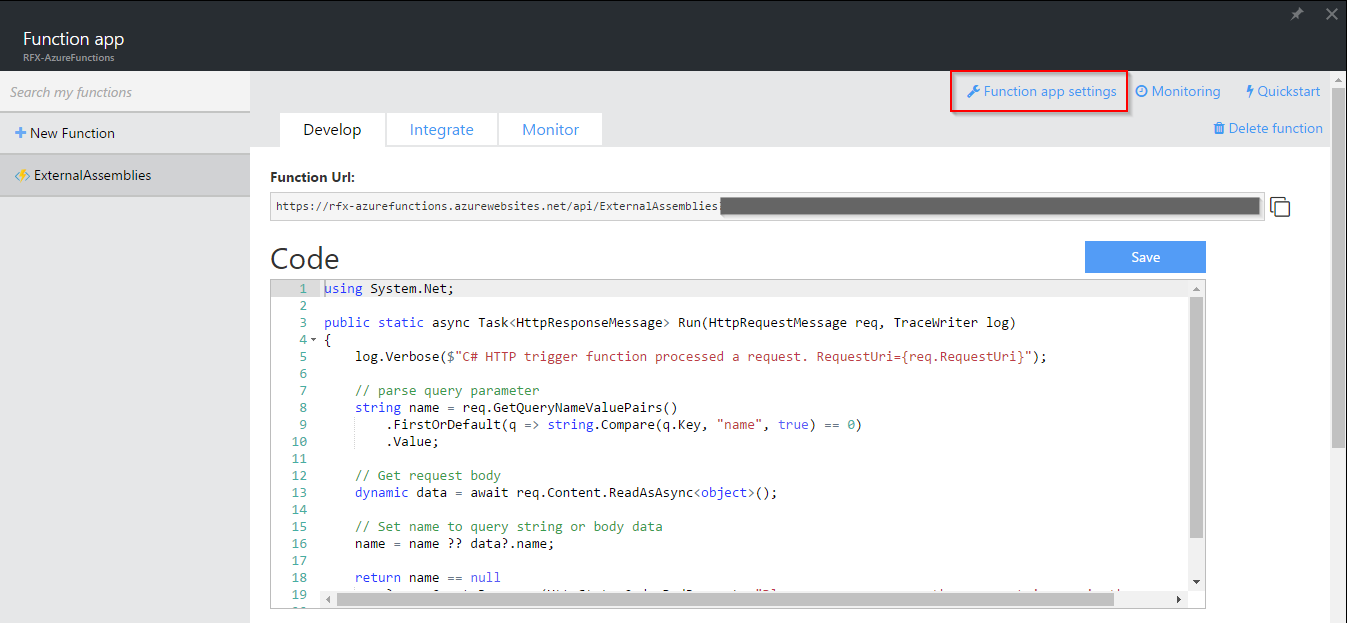This screenshot has width=1347, height=623.
Task: Click the wrench icon for Function app settings
Action: (973, 92)
